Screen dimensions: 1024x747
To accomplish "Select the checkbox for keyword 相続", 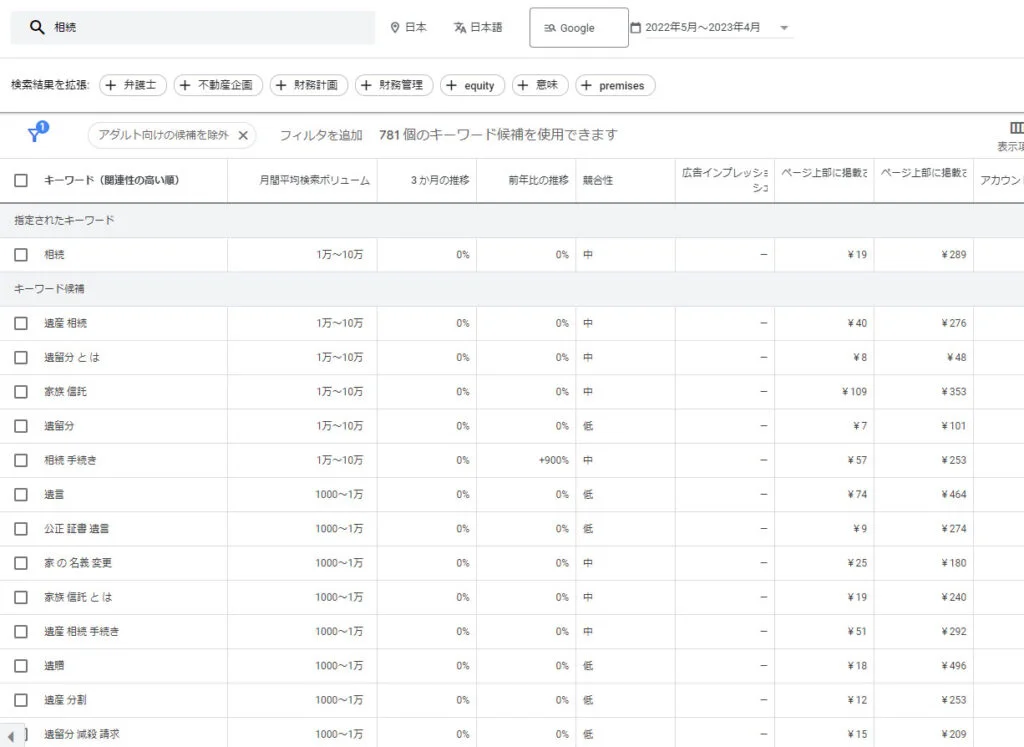I will (19, 254).
